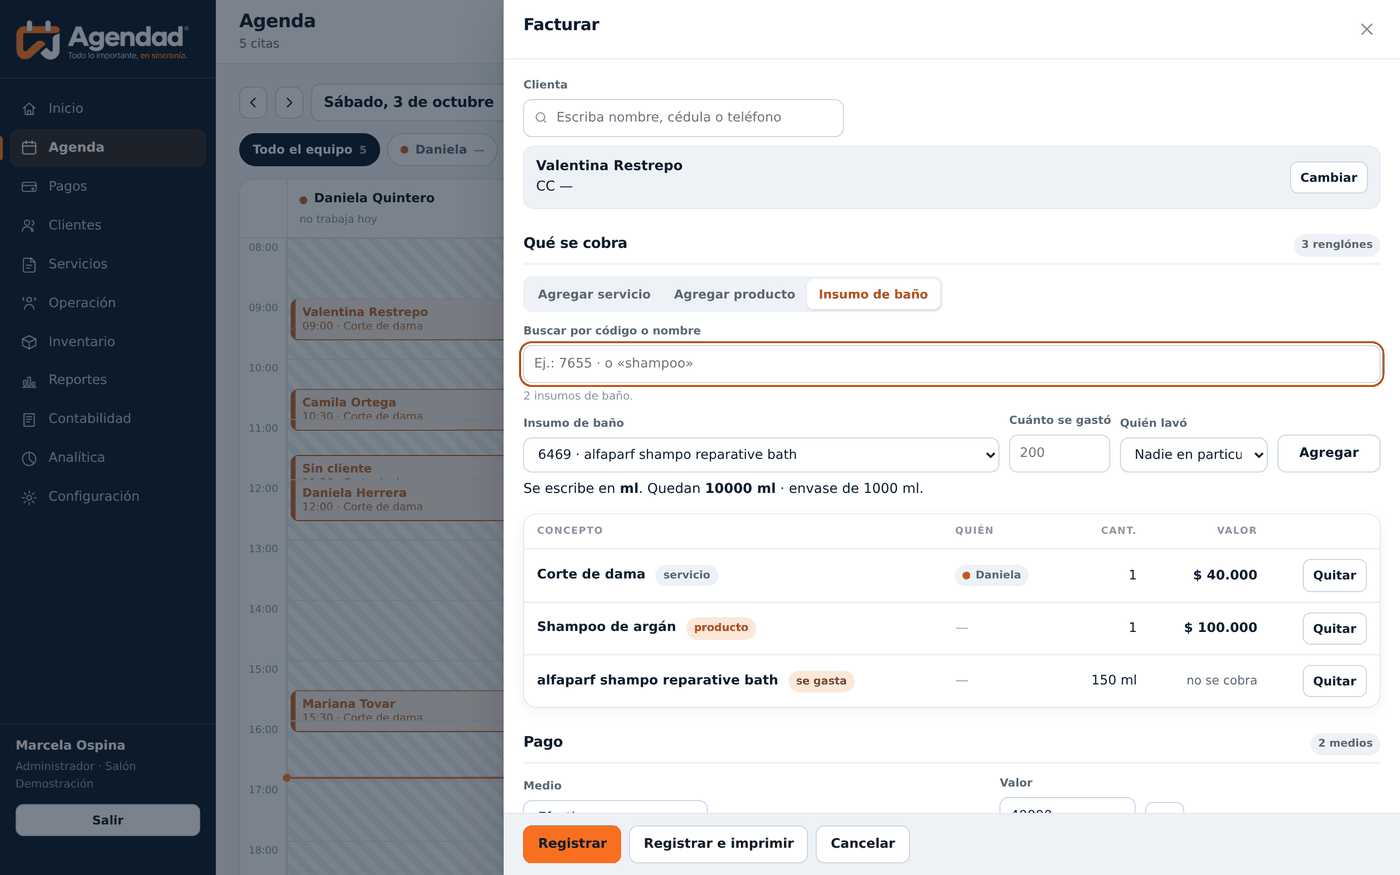The image size is (1400, 875).
Task: Open Camila Ortega's 10:30 appointment in the agenda
Action: [397, 409]
